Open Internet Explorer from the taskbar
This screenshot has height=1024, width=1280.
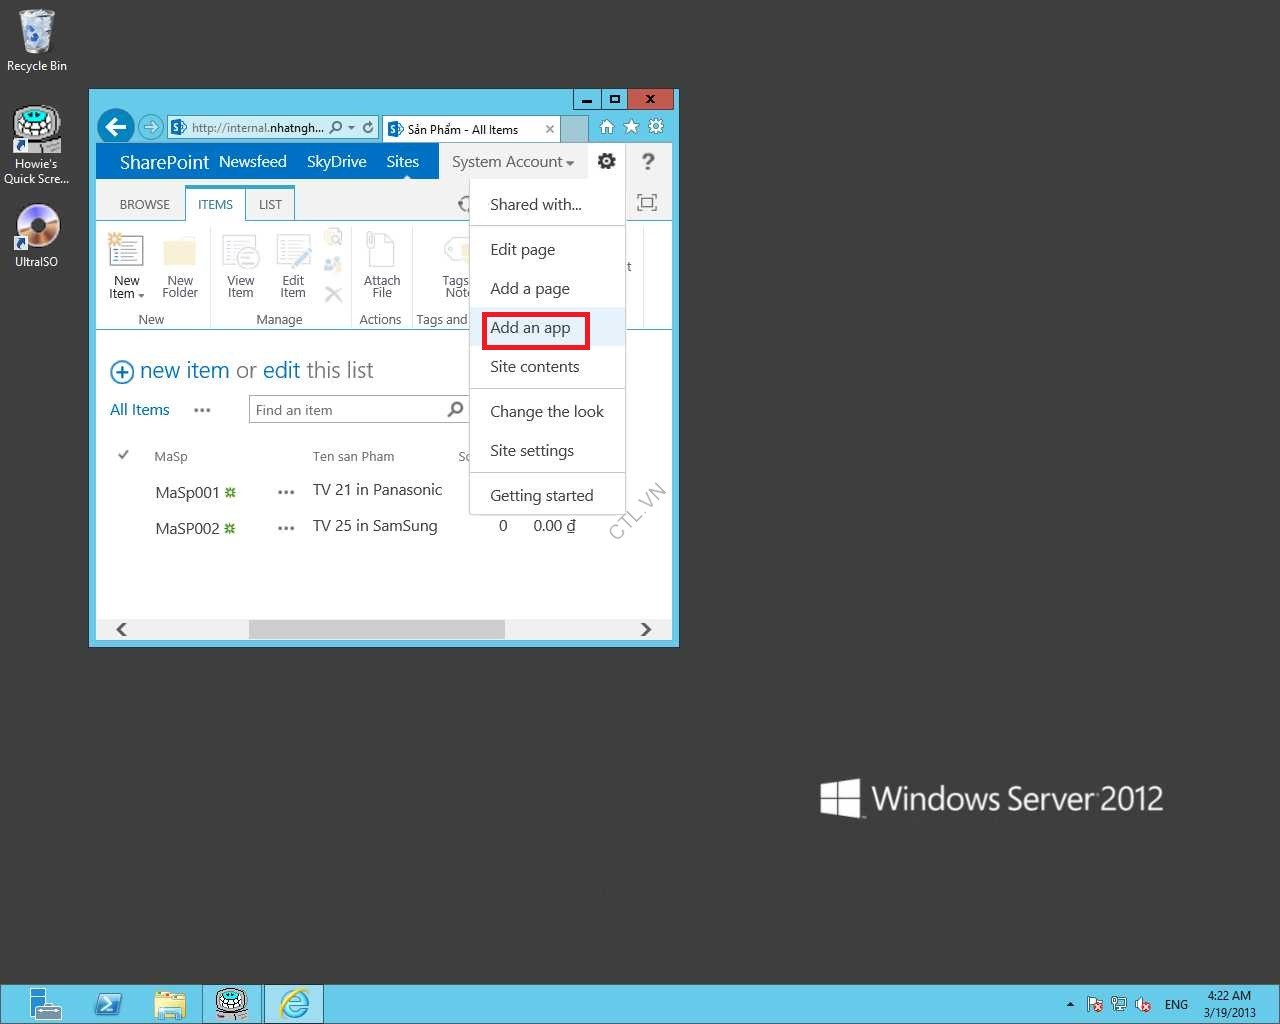294,1003
